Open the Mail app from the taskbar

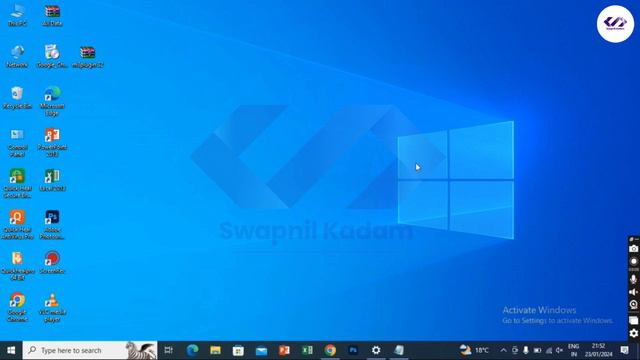point(261,350)
